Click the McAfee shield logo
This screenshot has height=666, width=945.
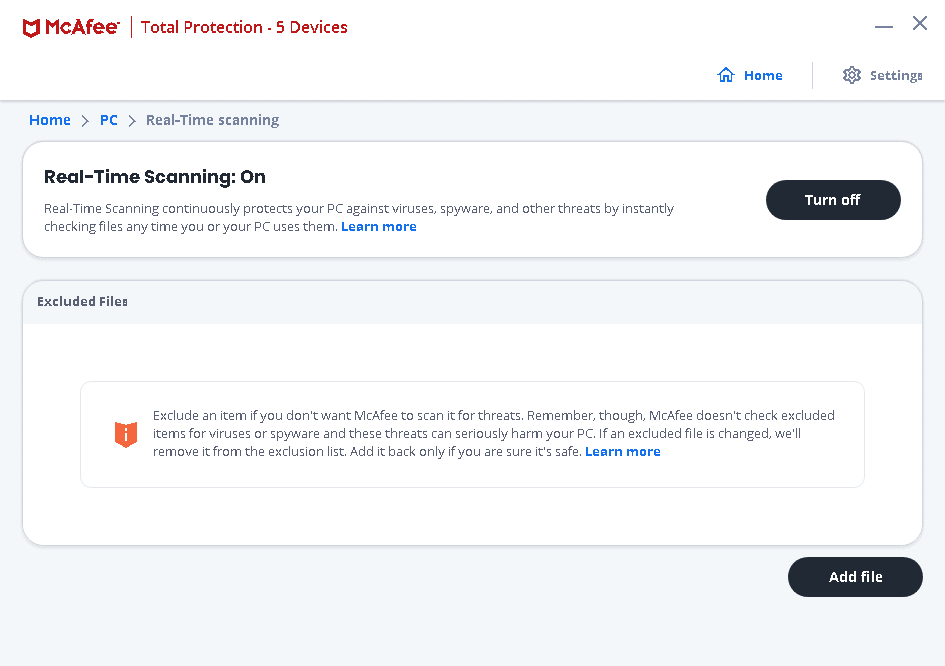pos(32,28)
